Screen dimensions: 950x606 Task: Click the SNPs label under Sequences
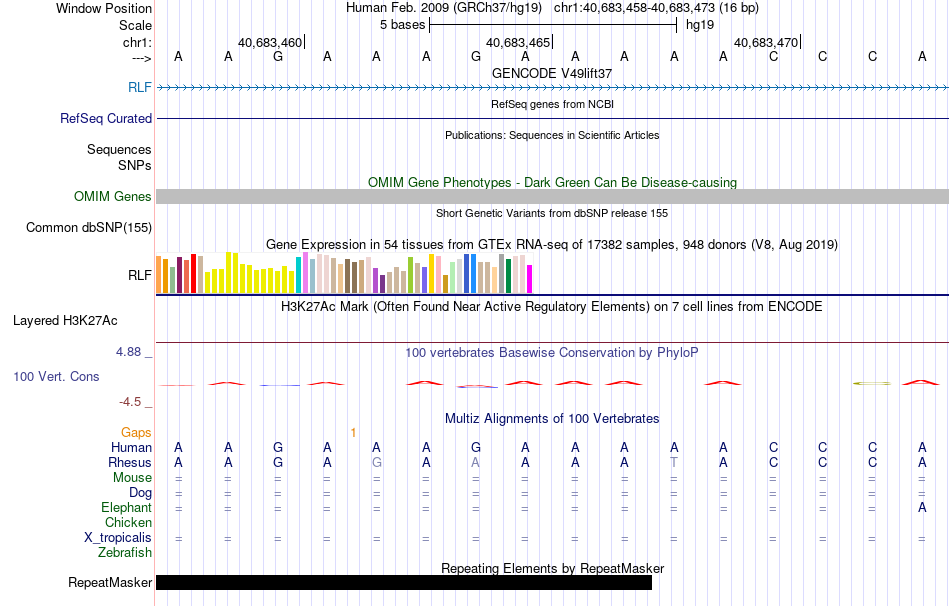tap(135, 165)
